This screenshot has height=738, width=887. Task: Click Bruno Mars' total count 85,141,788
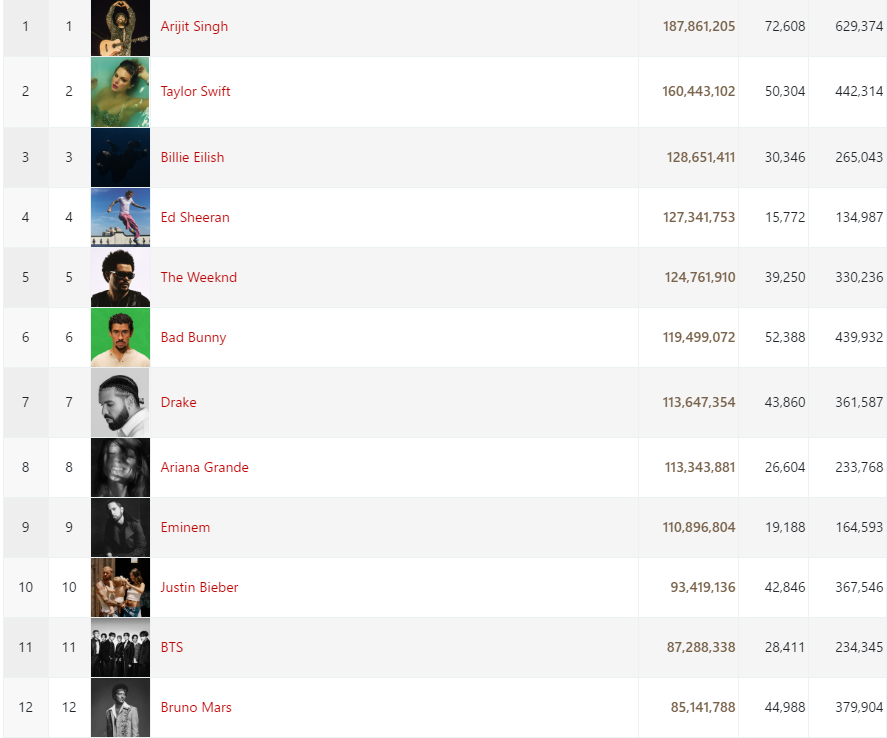[703, 707]
